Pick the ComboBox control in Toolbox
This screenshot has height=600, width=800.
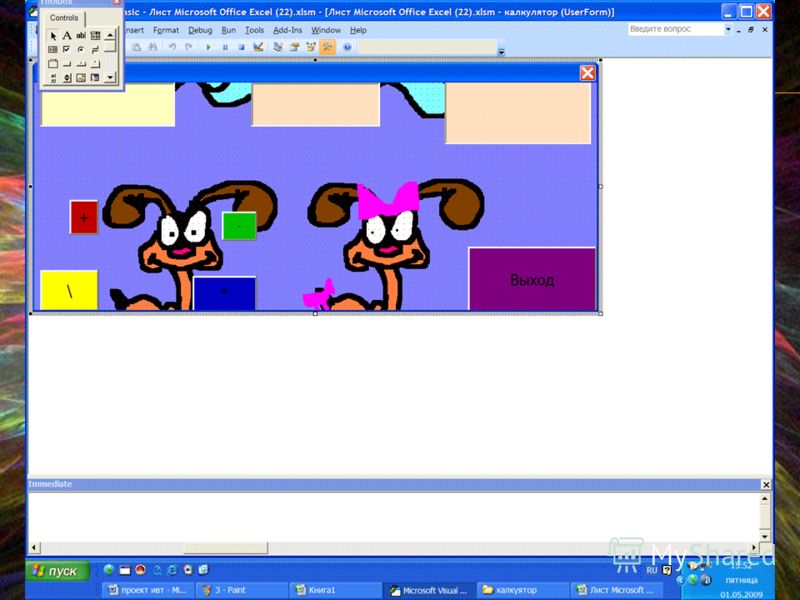tap(95, 36)
